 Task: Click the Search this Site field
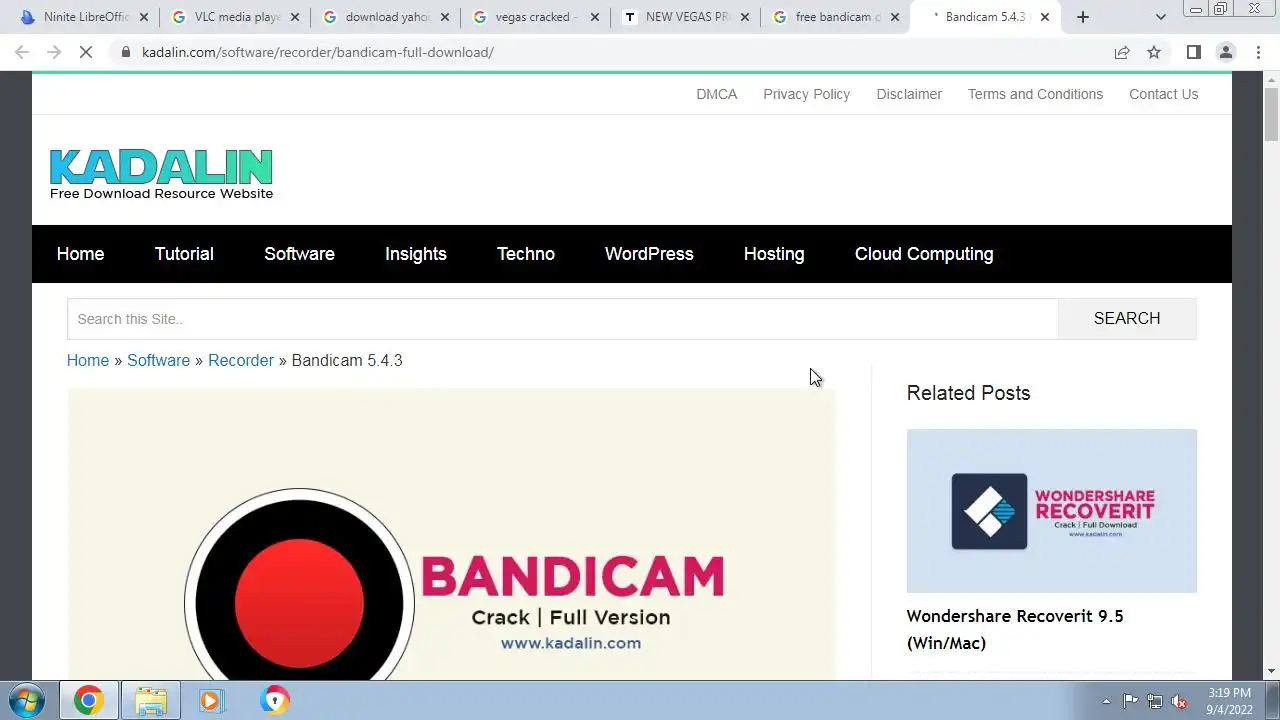(562, 319)
